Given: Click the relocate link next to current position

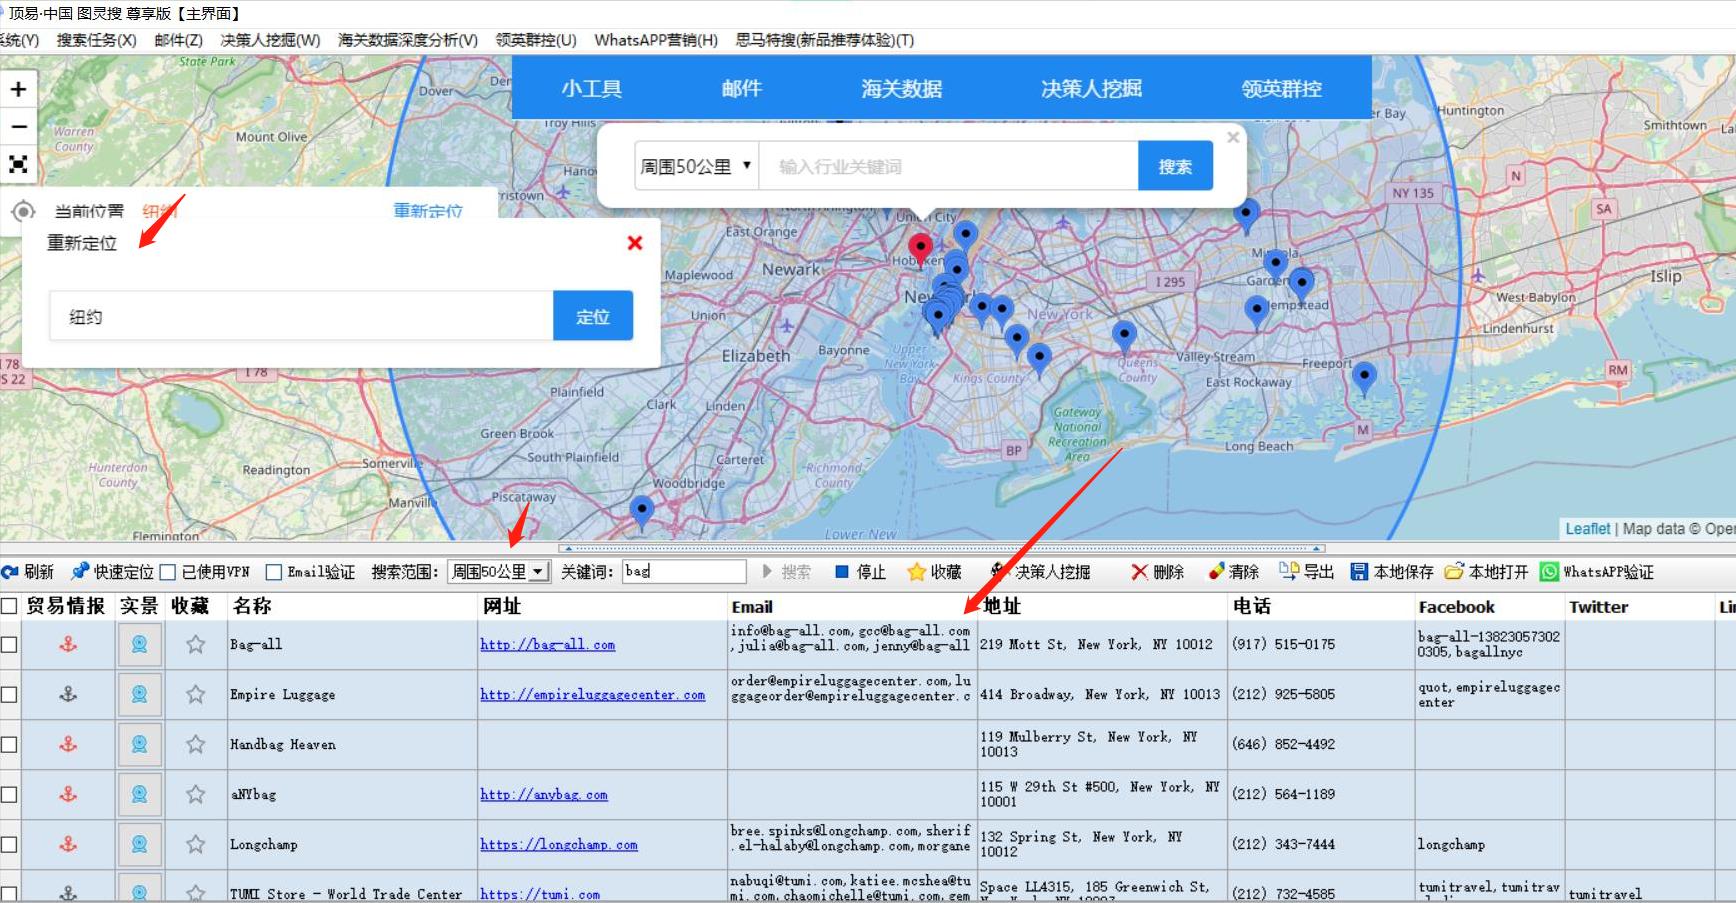Looking at the screenshot, I should 428,211.
